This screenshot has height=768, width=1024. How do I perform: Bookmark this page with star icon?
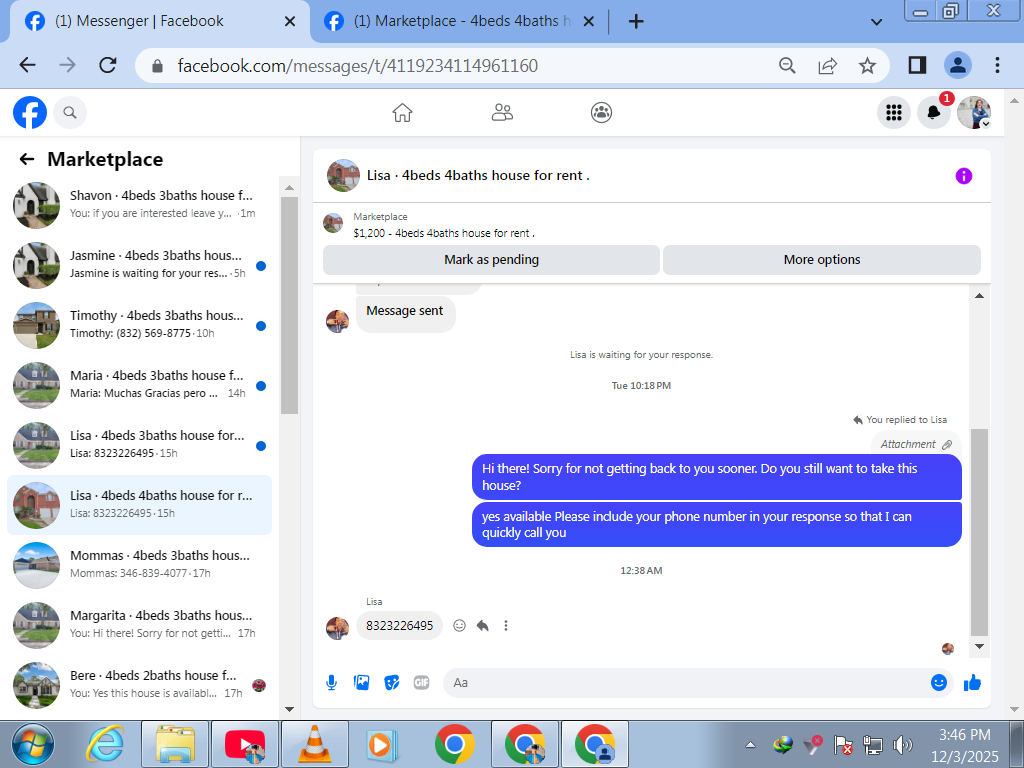coord(867,65)
